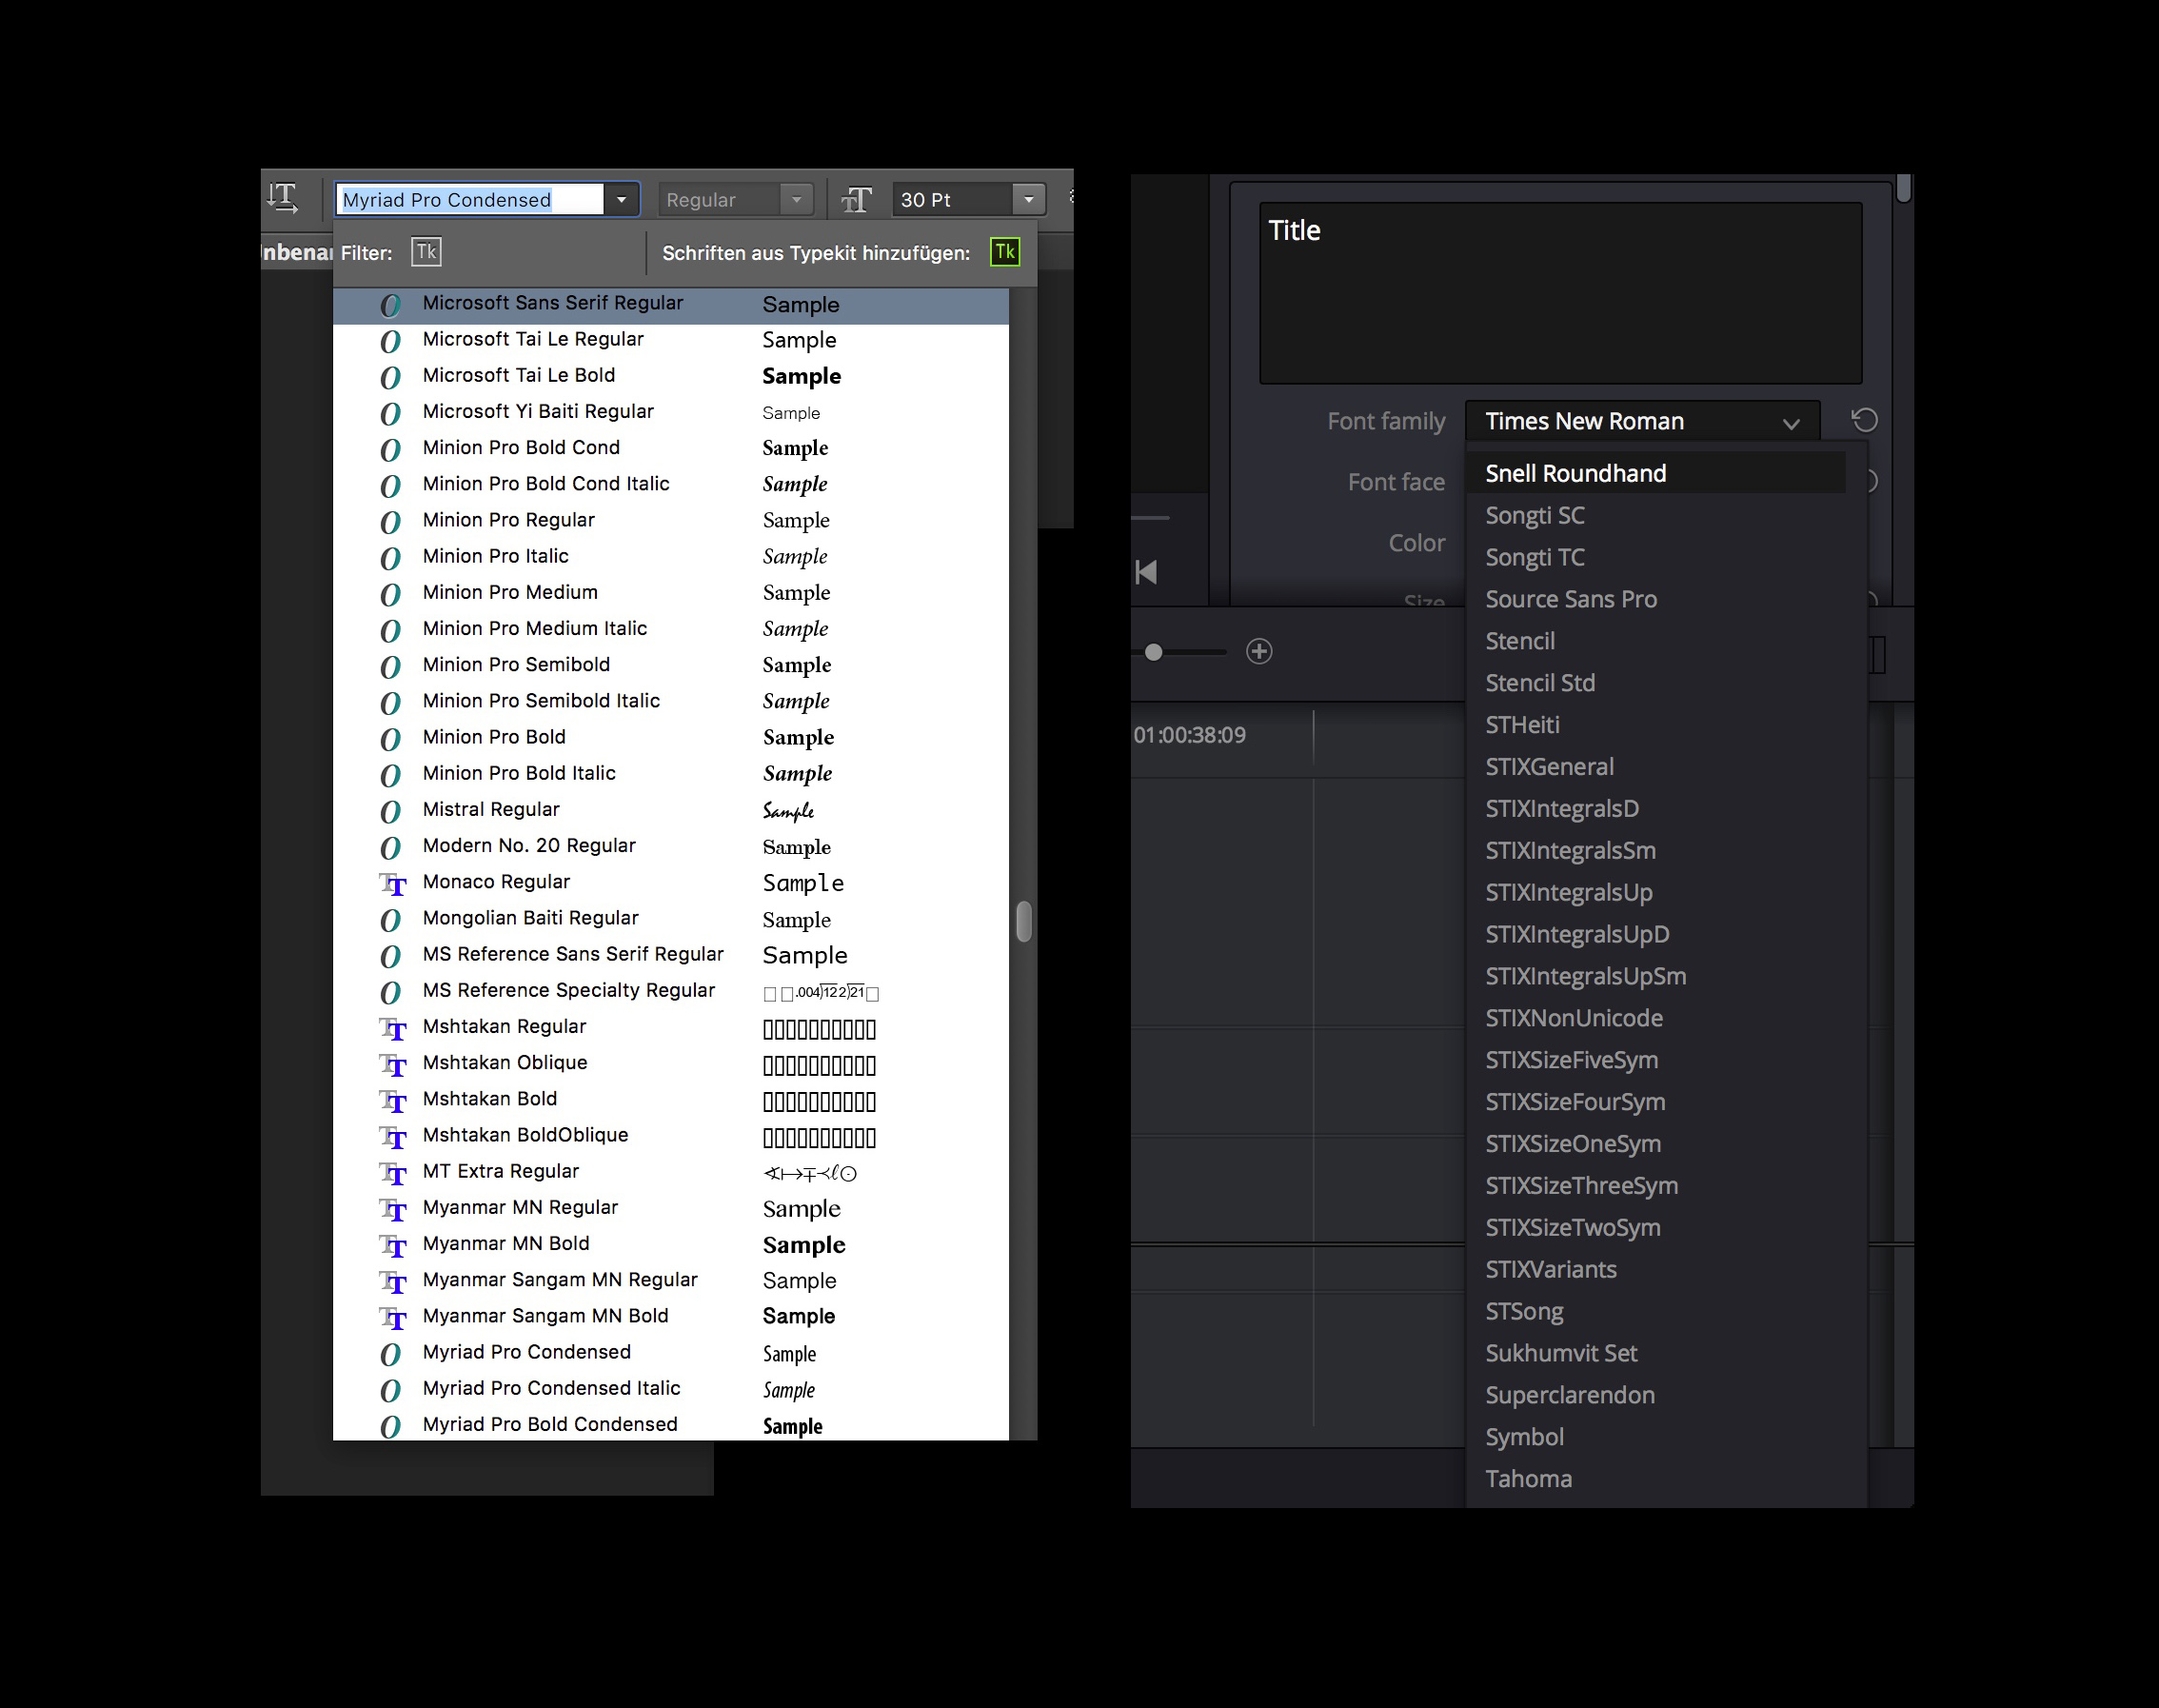Adjust the timeline zoom slider handle

tap(1153, 652)
